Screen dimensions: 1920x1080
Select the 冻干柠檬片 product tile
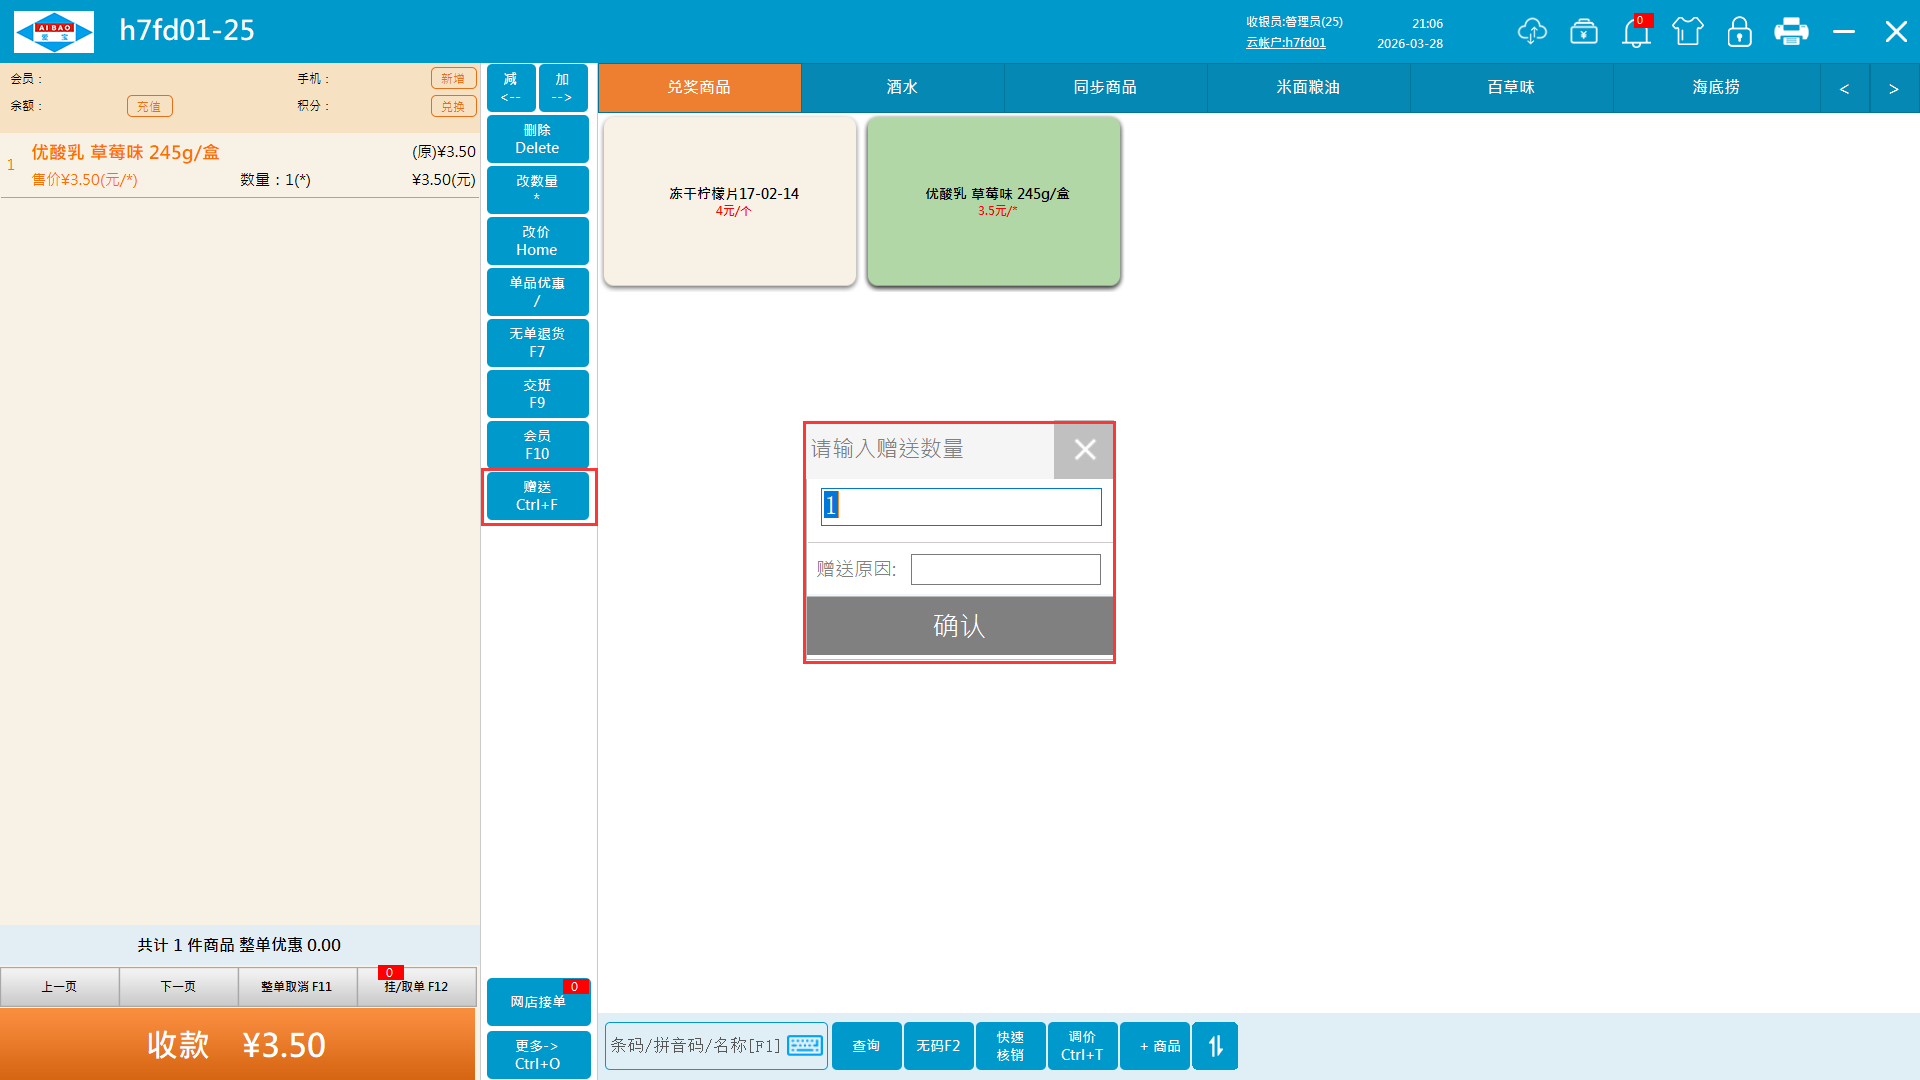tap(730, 201)
